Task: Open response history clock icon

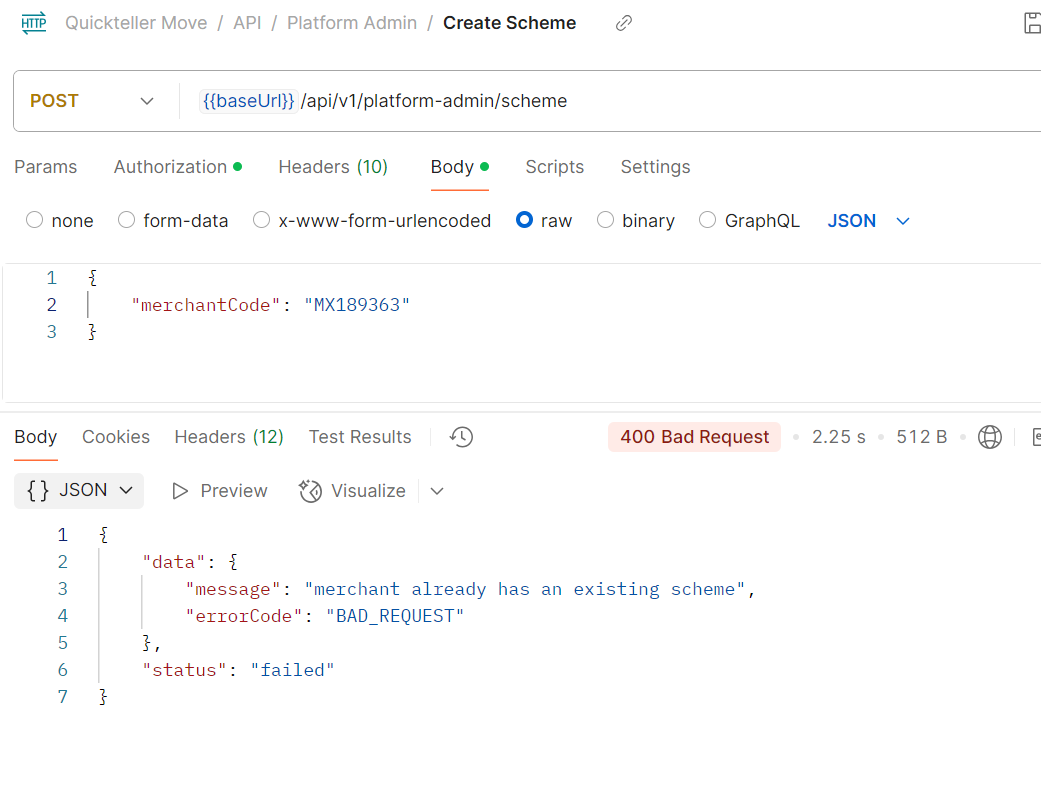Action: point(461,437)
